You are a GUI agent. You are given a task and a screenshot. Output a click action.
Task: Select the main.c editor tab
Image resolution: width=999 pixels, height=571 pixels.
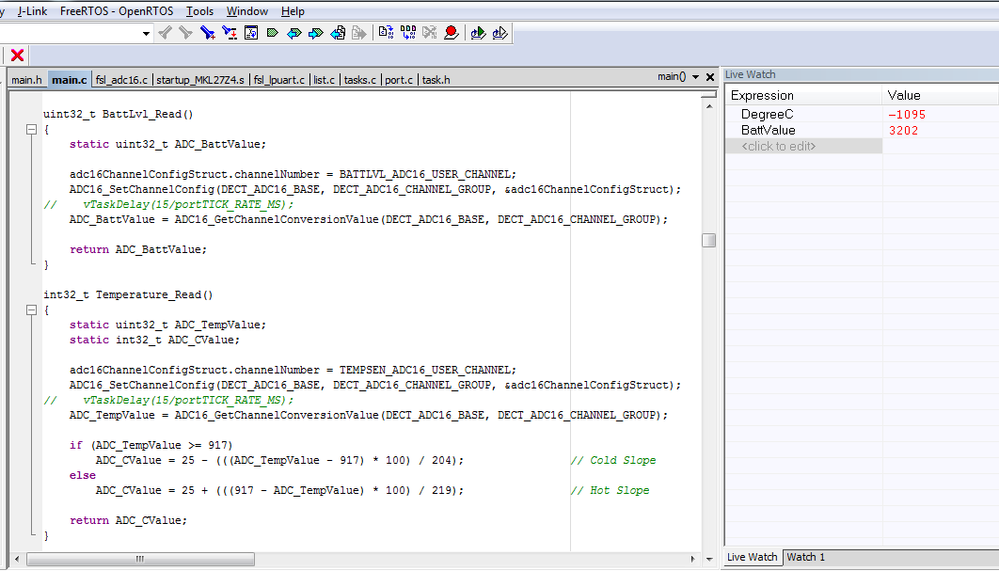69,80
